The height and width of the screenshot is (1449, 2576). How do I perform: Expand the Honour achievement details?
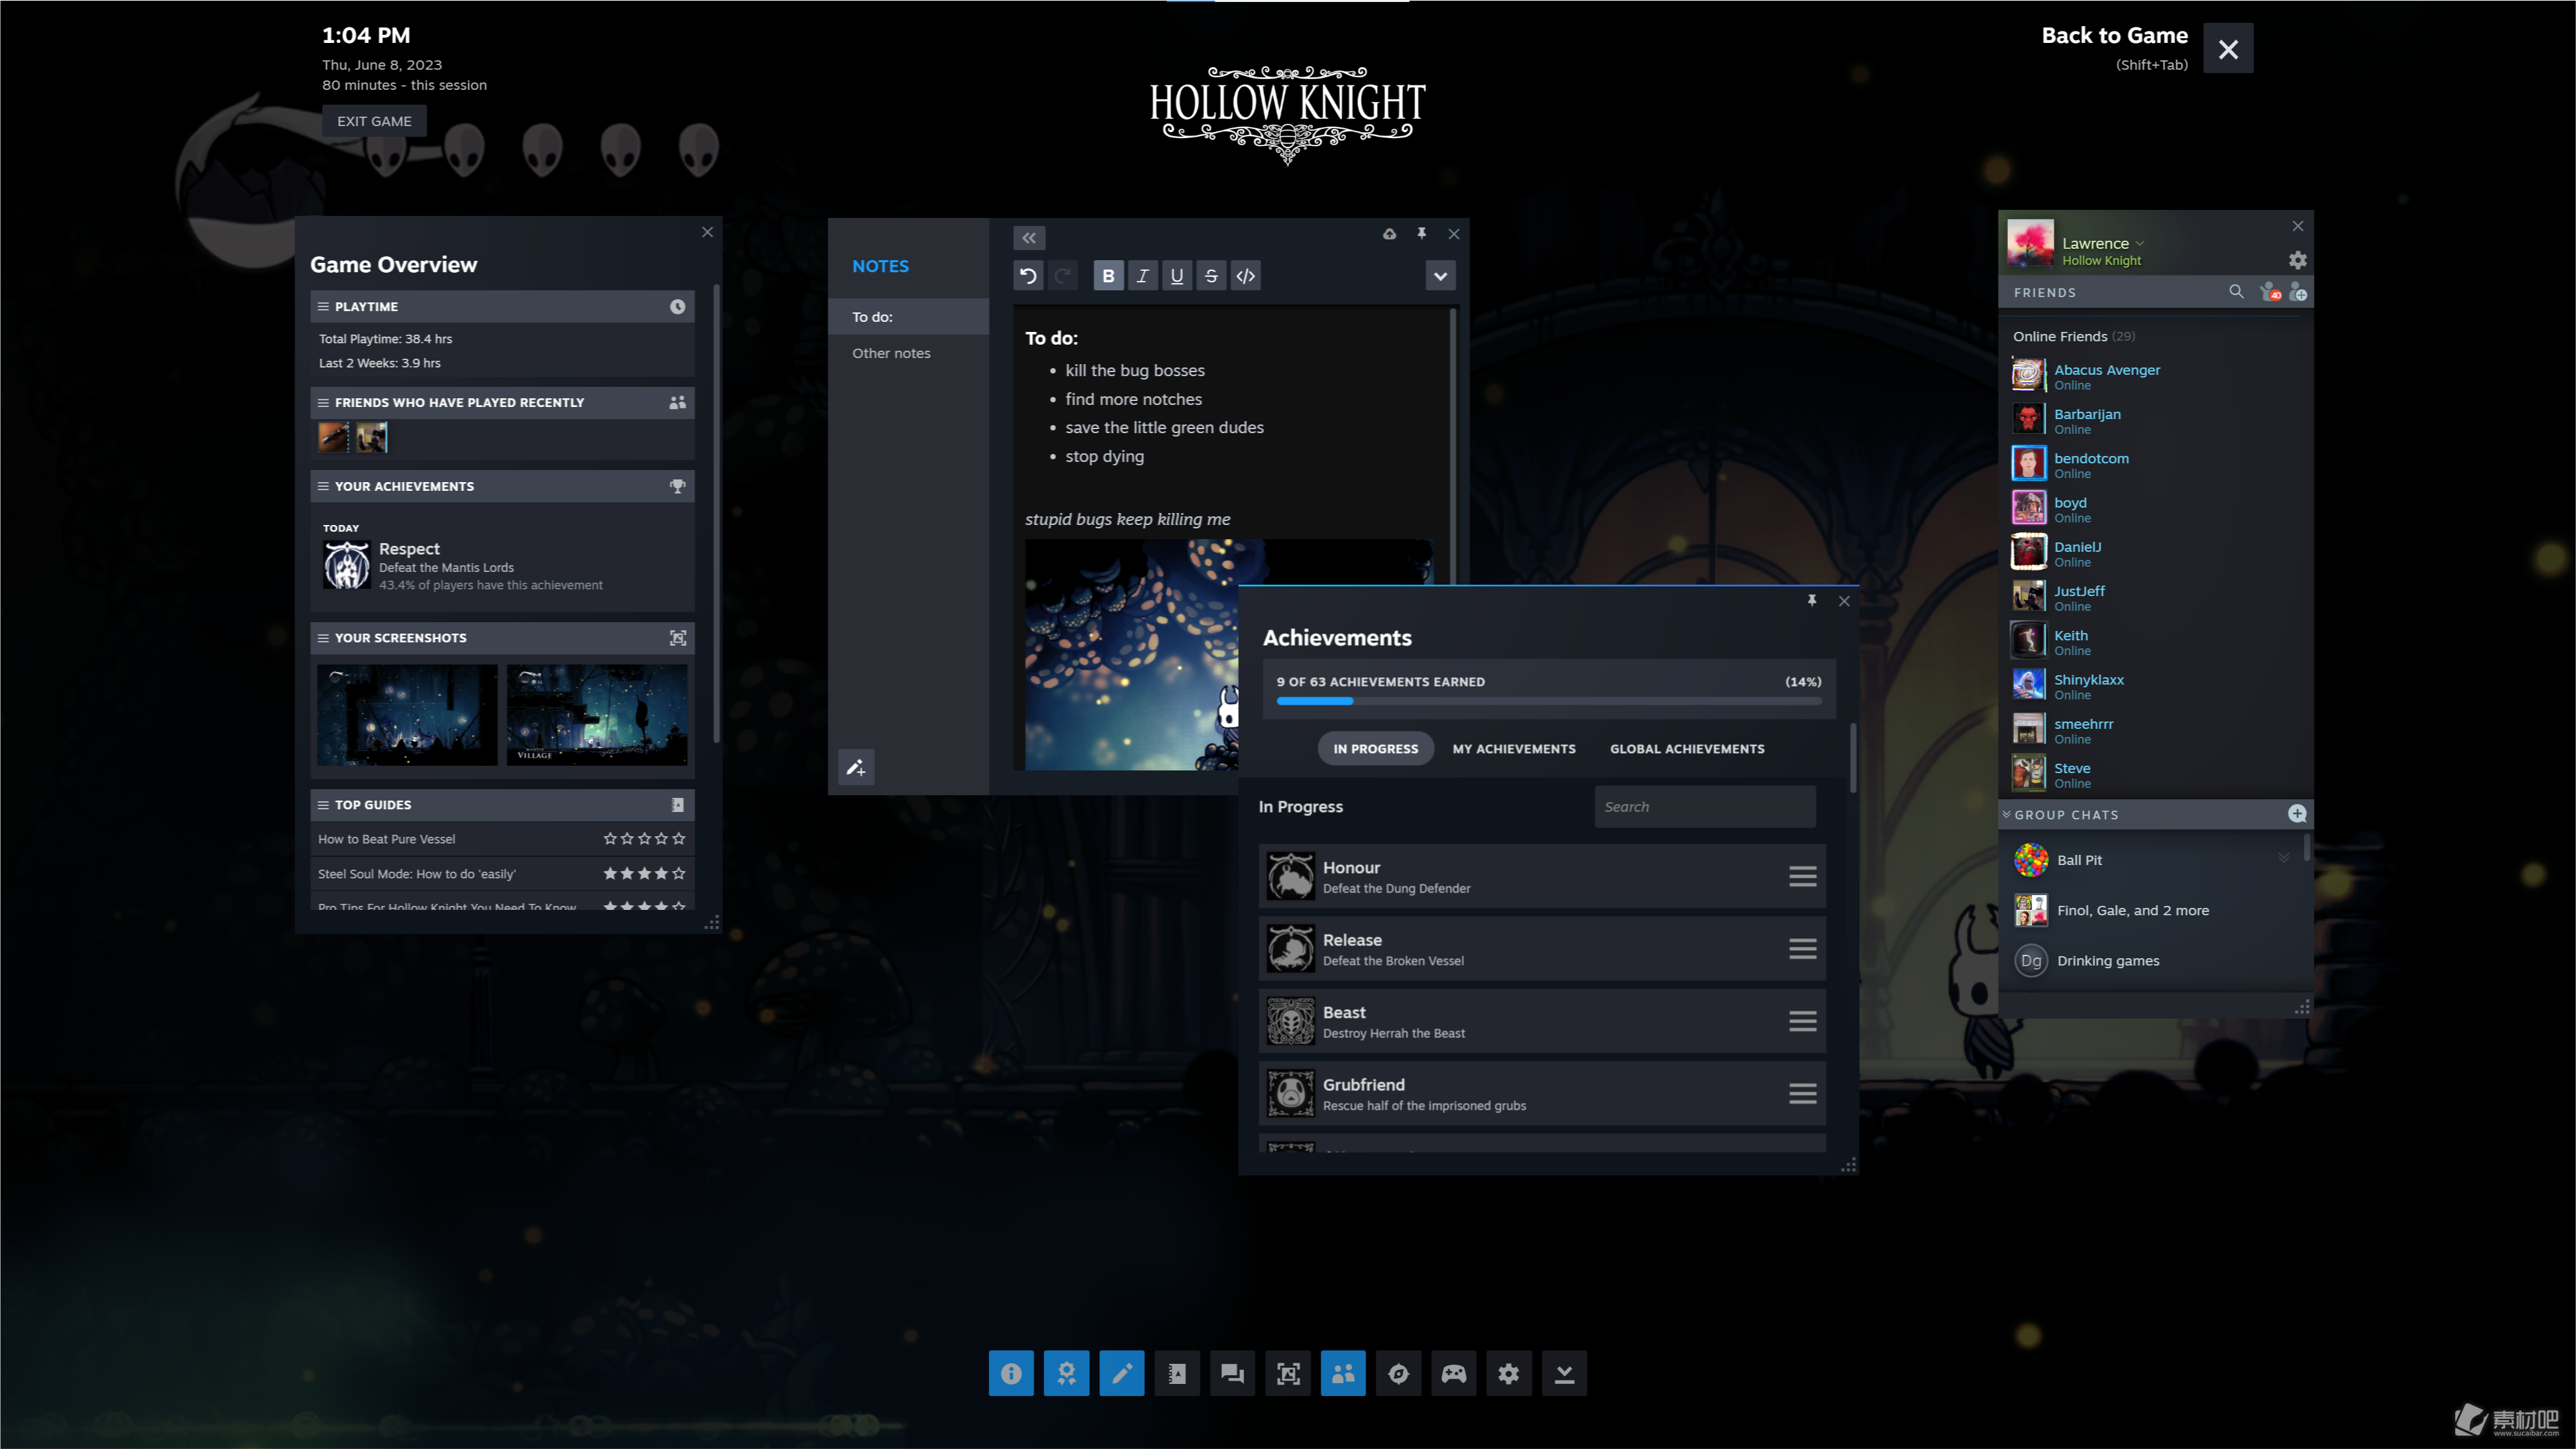pyautogui.click(x=1803, y=876)
